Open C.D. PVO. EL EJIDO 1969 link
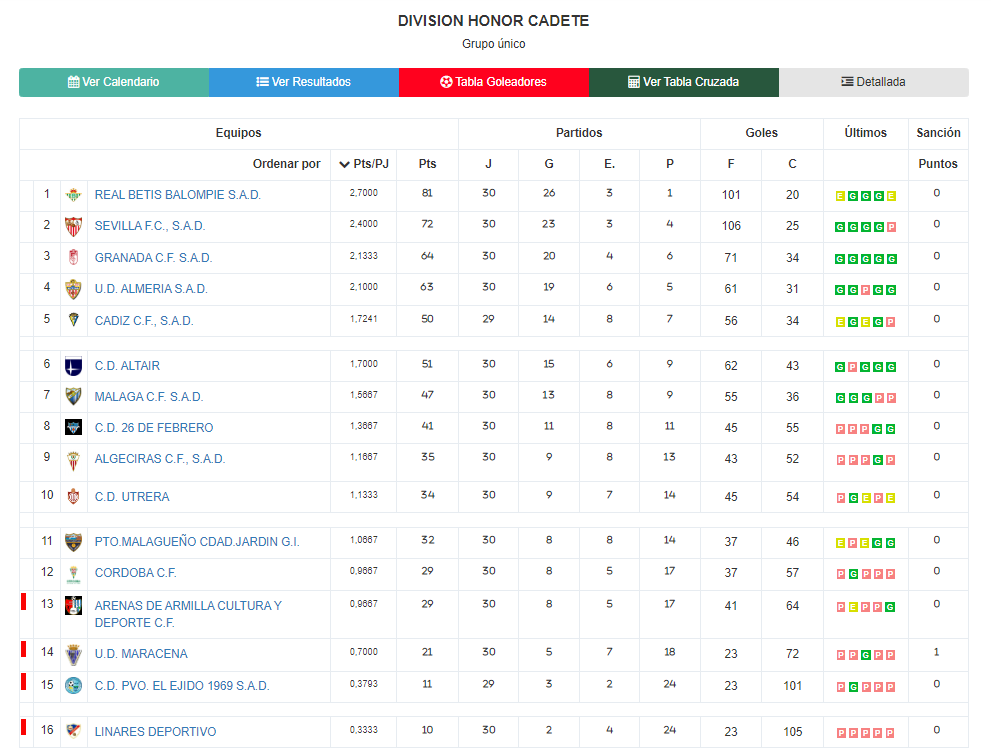Viewport: 991px width, 752px height. 182,686
